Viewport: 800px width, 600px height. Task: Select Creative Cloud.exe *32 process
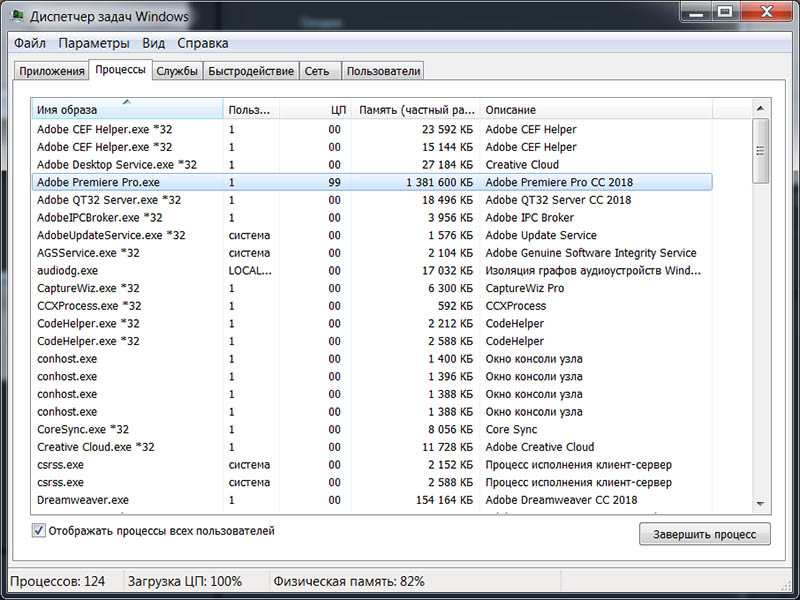click(x=372, y=447)
